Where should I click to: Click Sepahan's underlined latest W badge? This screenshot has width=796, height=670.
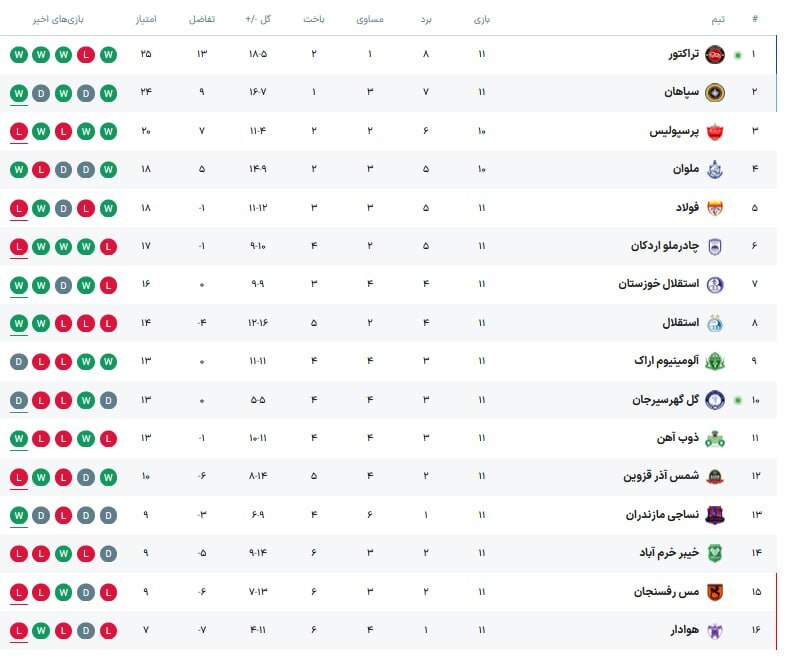point(19,93)
